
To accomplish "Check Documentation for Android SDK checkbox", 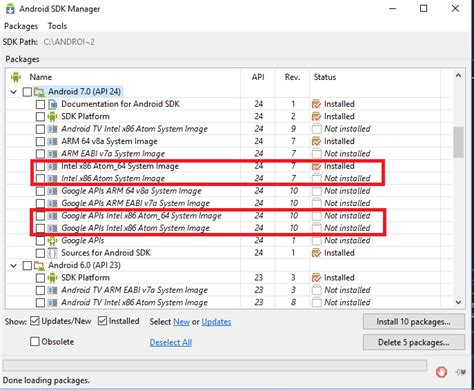I will [x=40, y=104].
